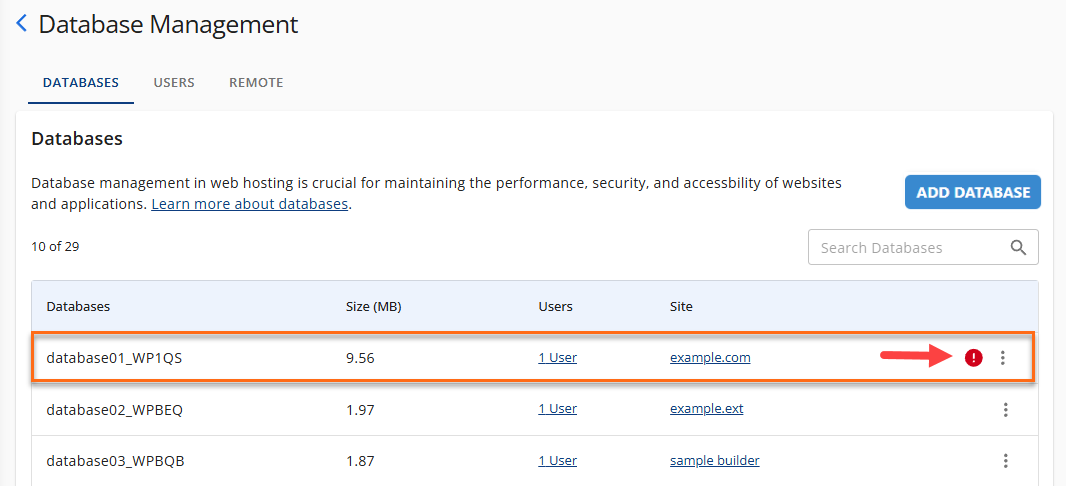The image size is (1066, 486).
Task: Focus the Search Databases field
Action: pos(905,248)
